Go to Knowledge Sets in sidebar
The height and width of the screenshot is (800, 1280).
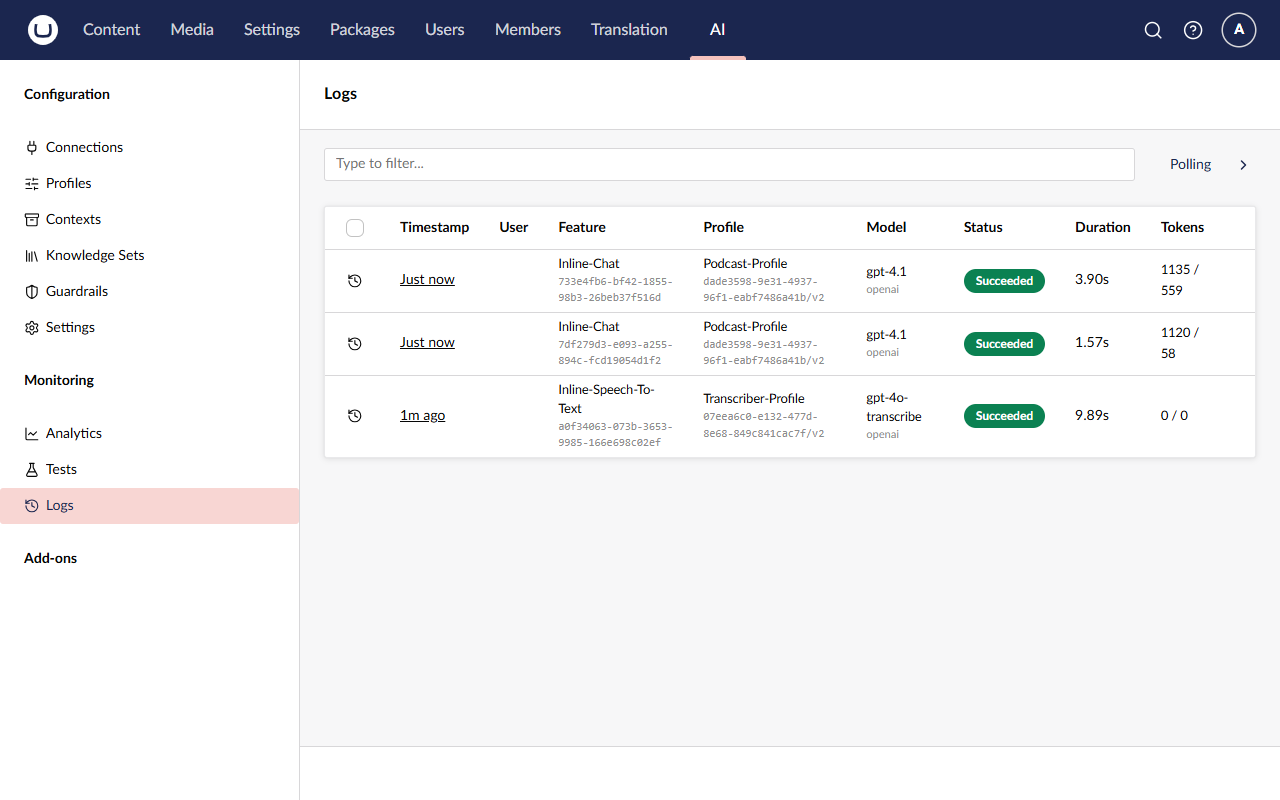95,255
